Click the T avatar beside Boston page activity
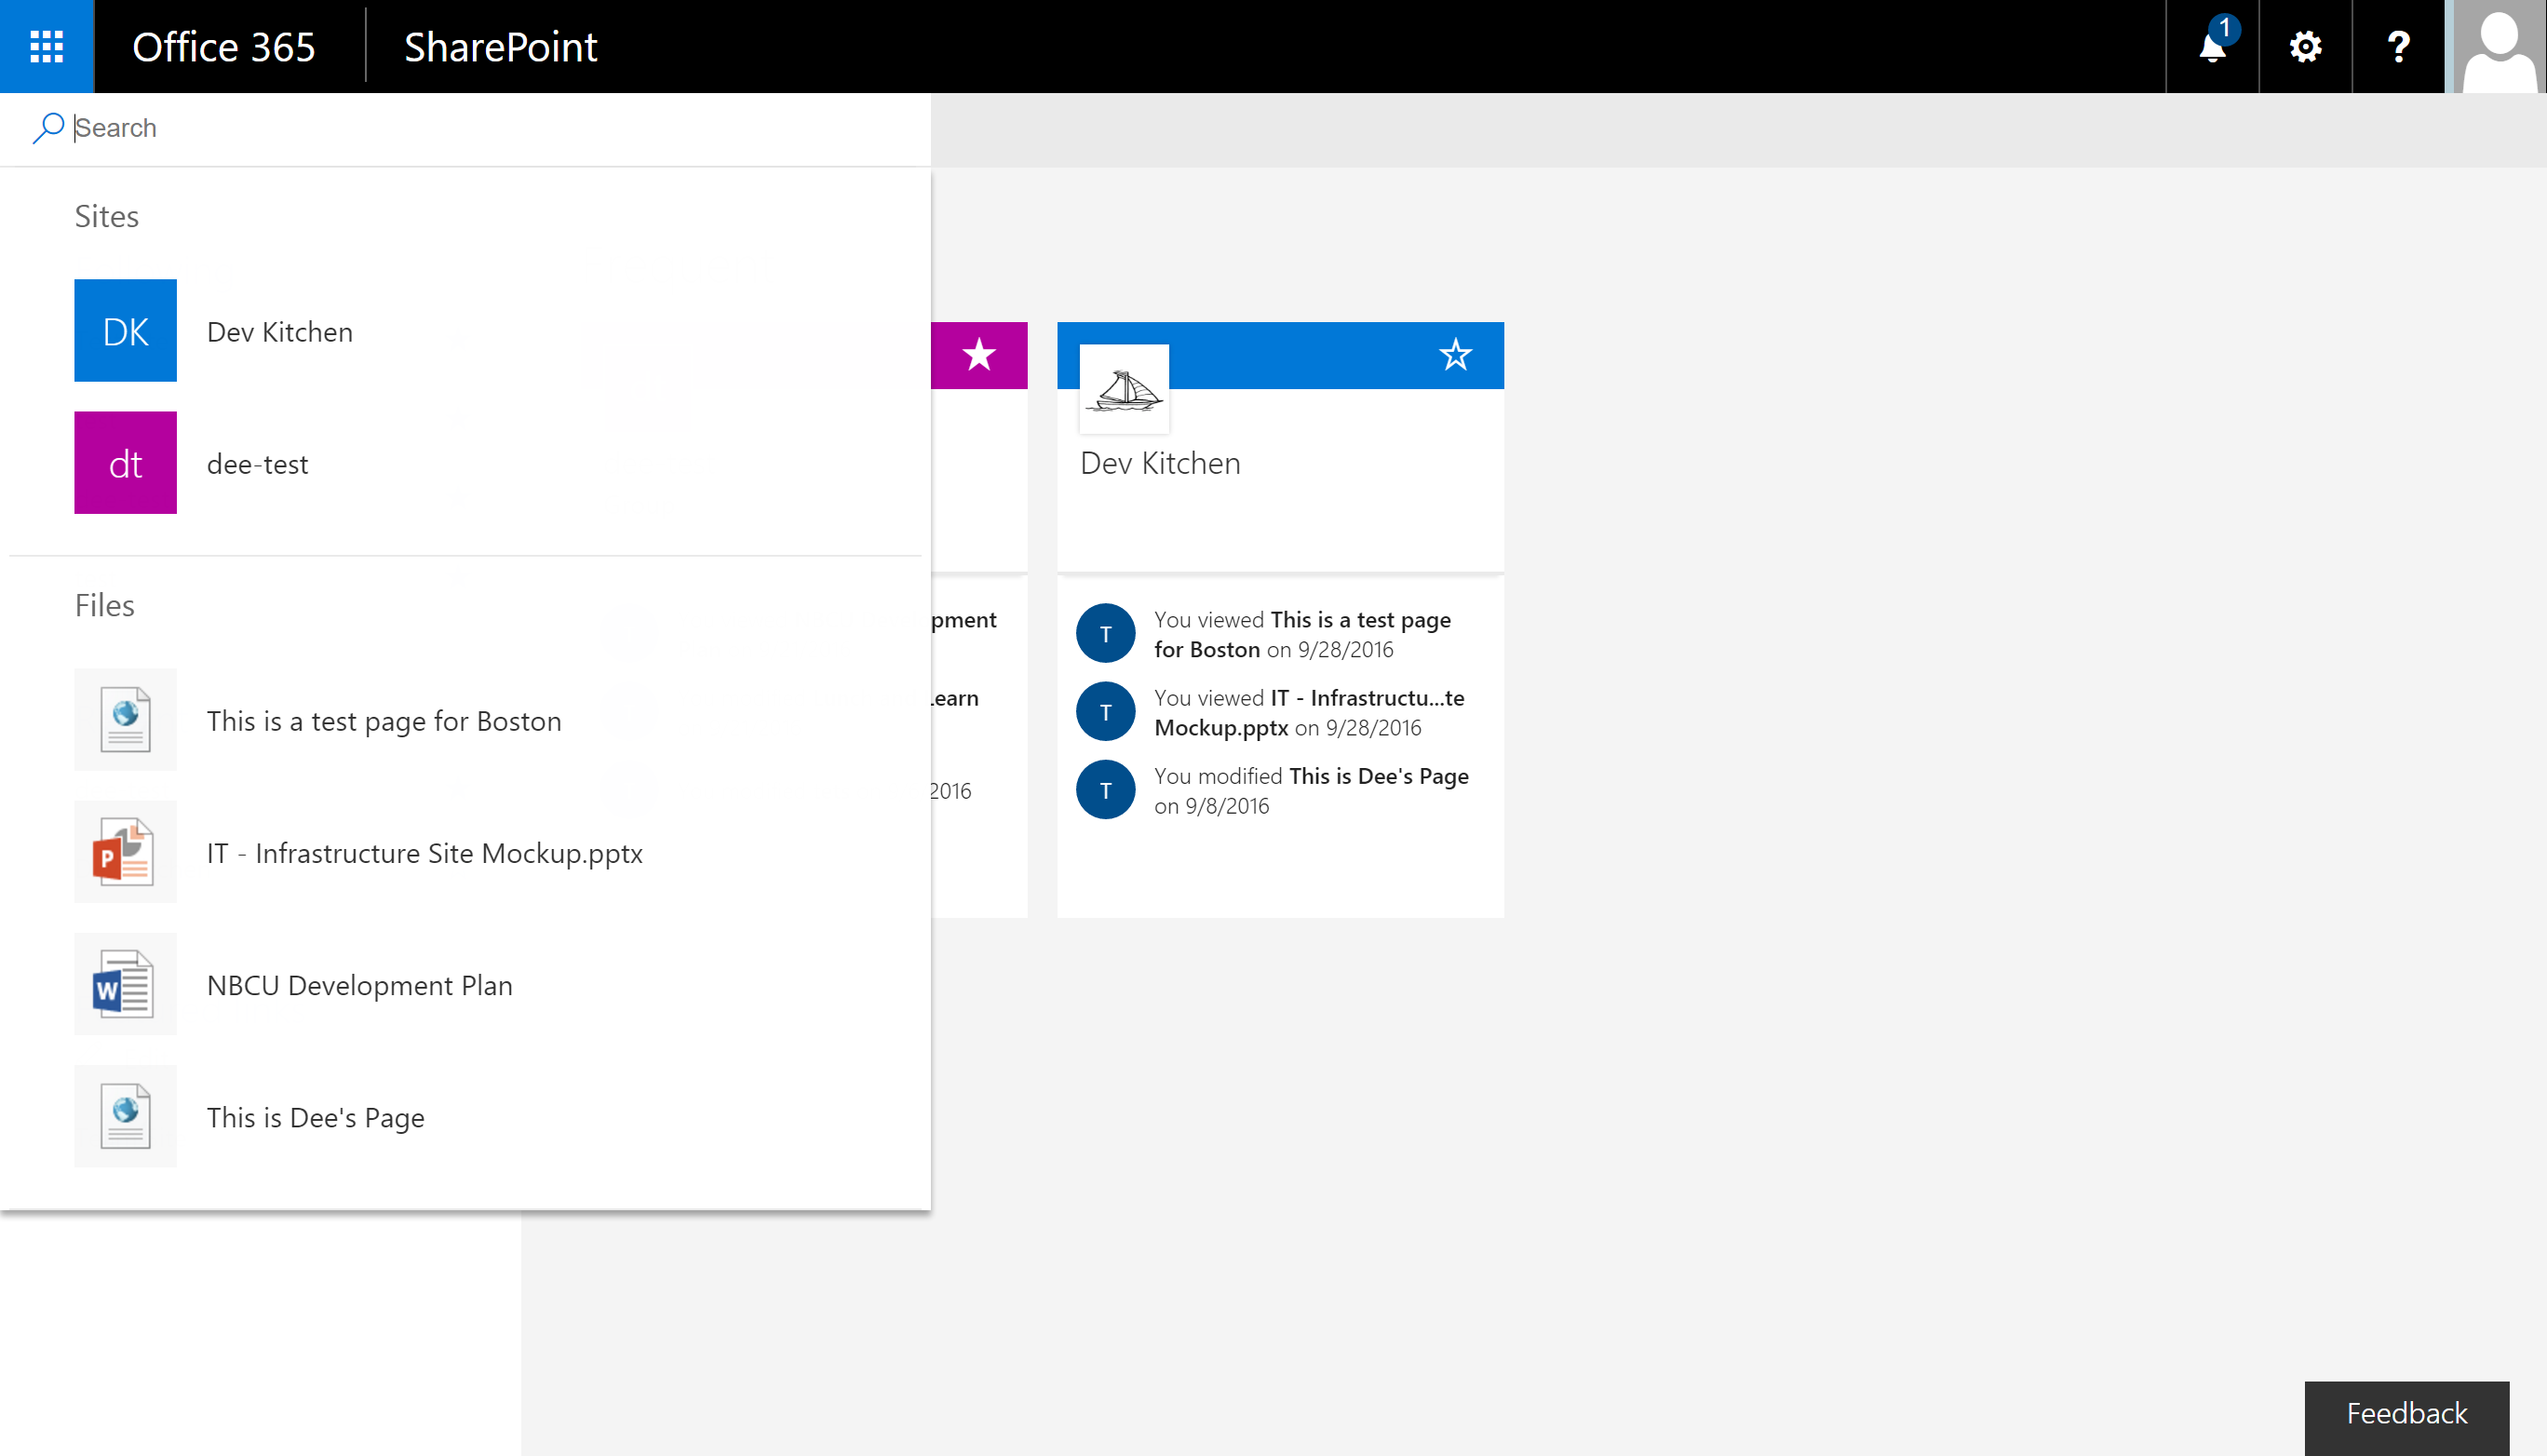The width and height of the screenshot is (2547, 1456). pyautogui.click(x=1105, y=633)
